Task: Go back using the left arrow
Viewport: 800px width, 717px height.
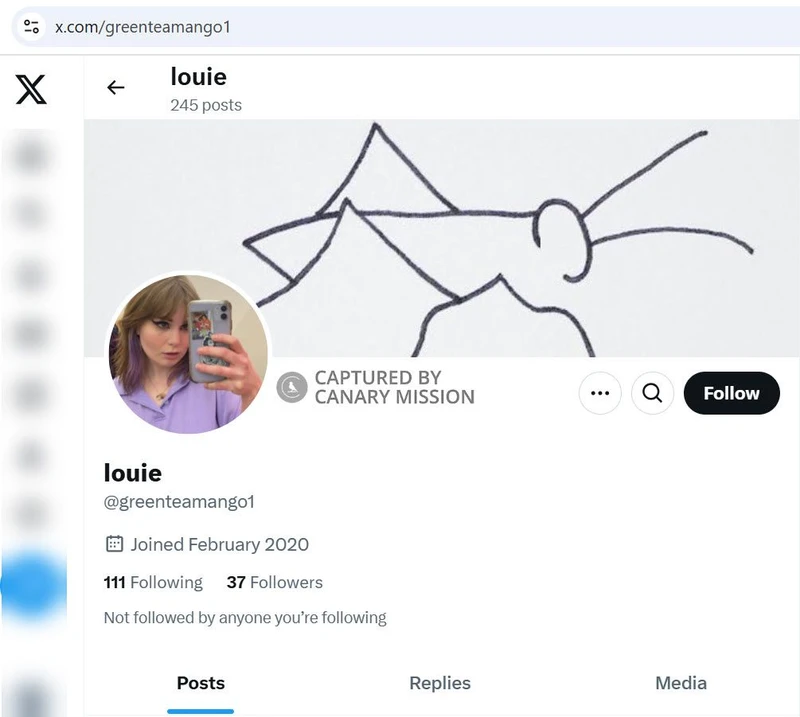Action: point(116,88)
